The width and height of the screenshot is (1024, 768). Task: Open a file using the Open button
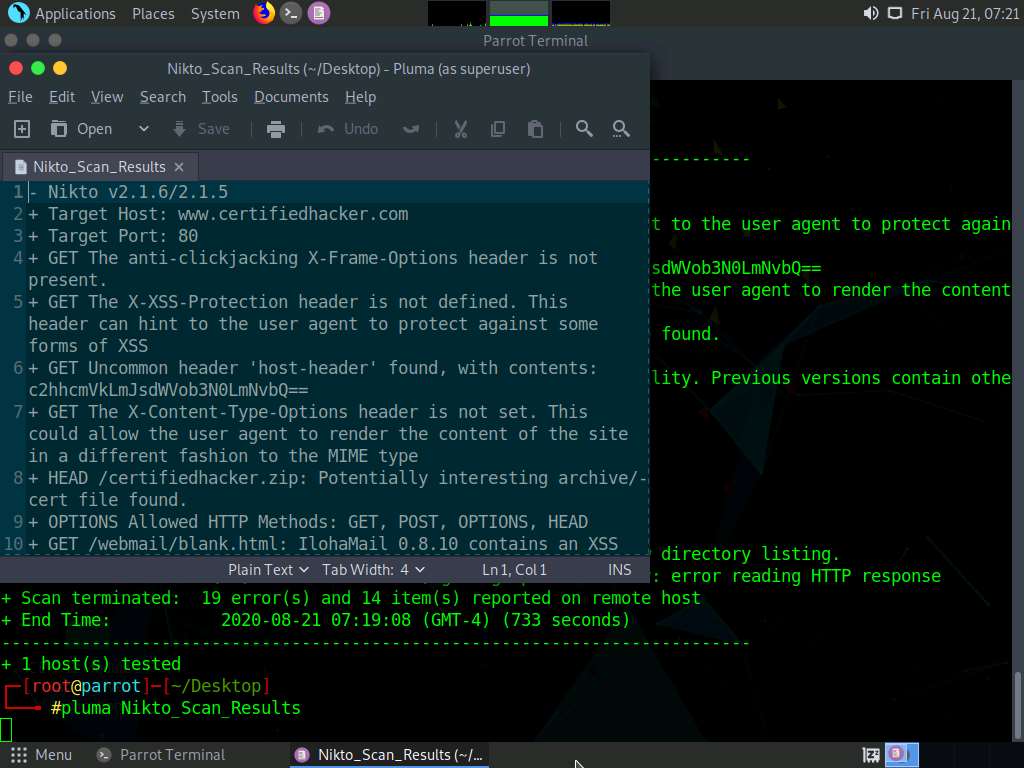(82, 129)
